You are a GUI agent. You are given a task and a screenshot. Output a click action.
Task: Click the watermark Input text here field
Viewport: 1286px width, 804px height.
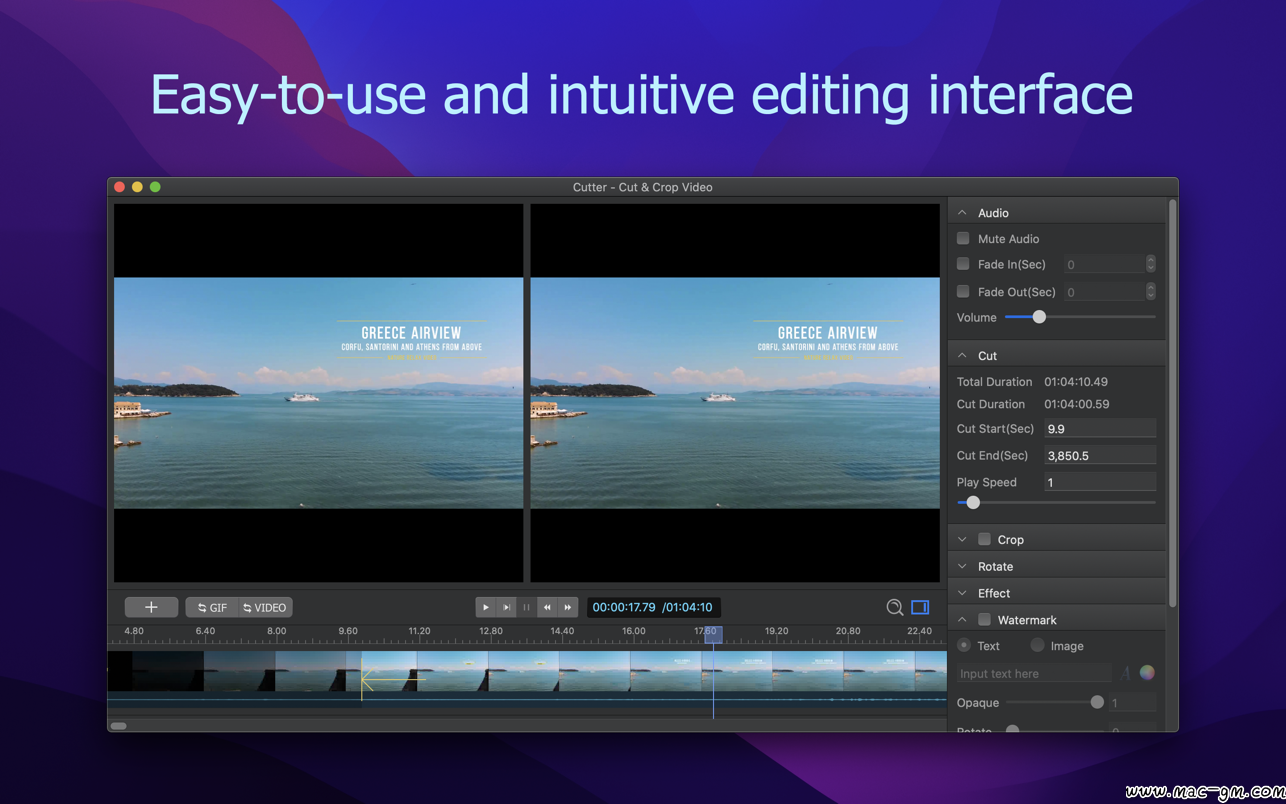pyautogui.click(x=1034, y=673)
